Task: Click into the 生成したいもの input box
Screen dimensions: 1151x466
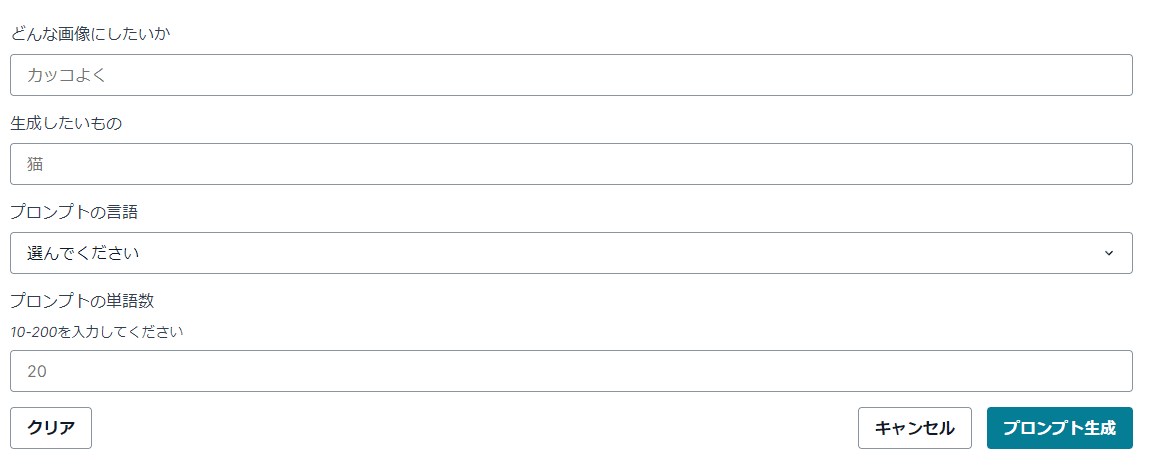Action: (x=570, y=164)
